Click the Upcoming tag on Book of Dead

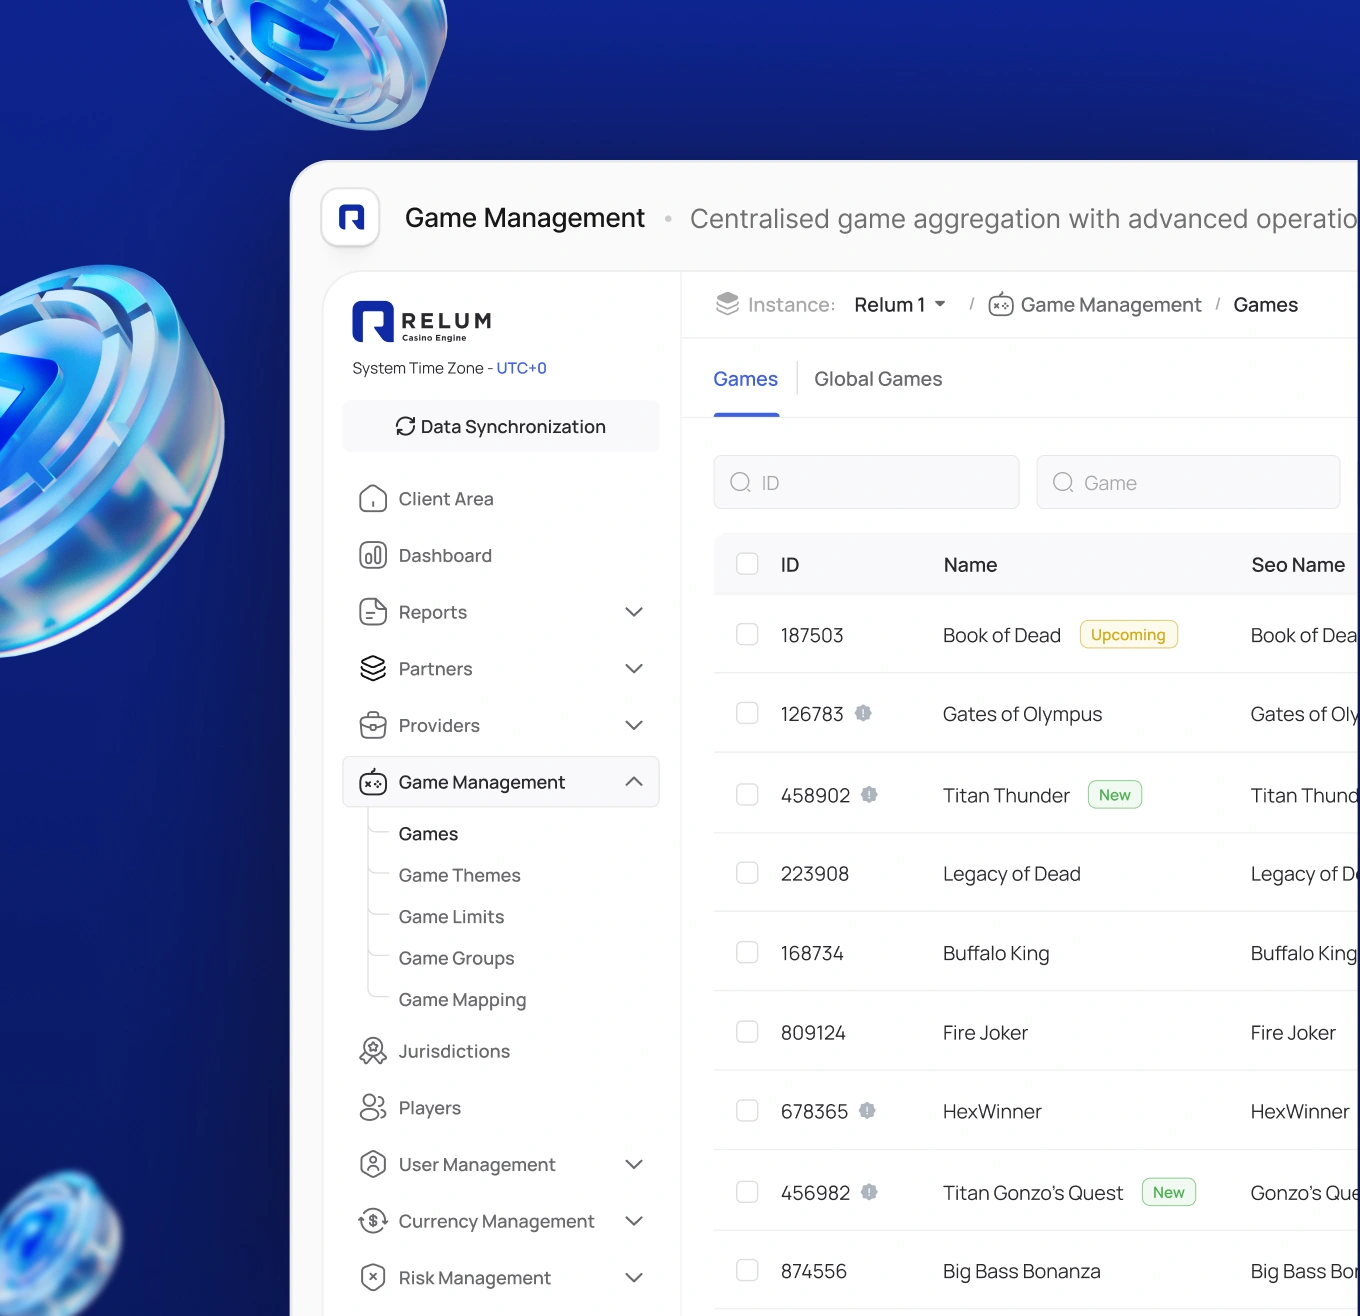1128,634
